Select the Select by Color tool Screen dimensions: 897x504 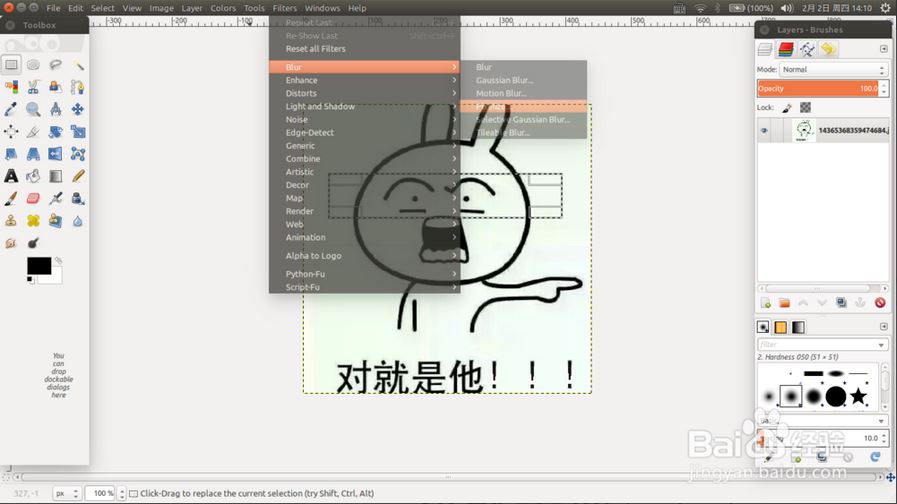click(x=11, y=87)
